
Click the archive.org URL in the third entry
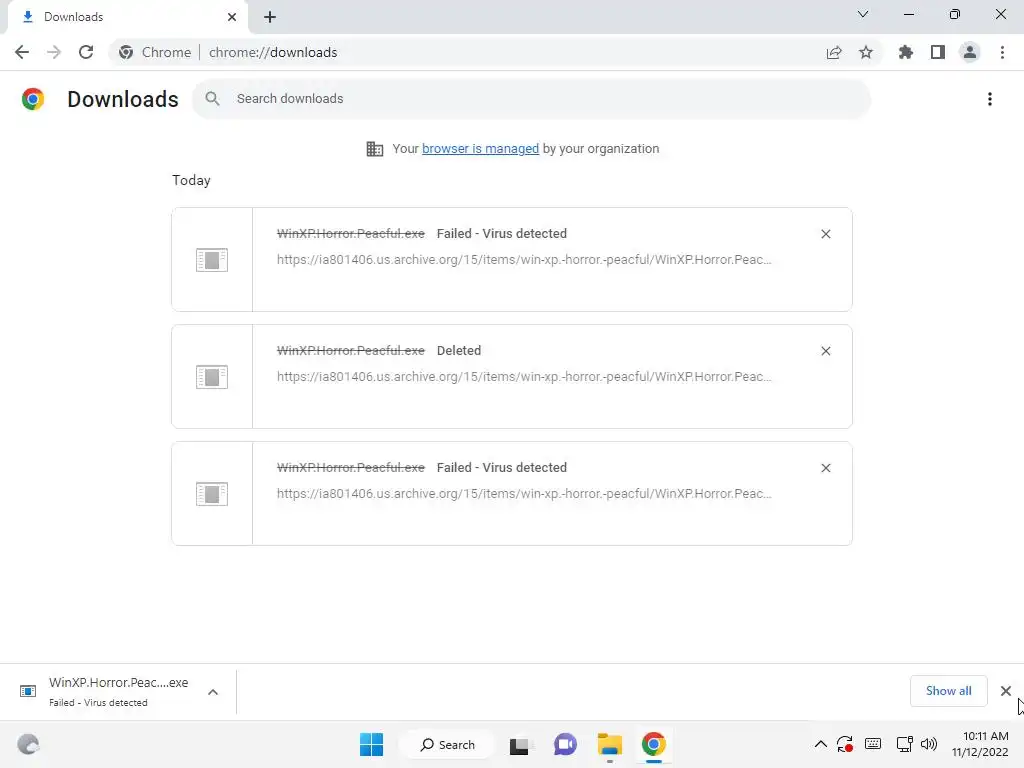coord(524,493)
